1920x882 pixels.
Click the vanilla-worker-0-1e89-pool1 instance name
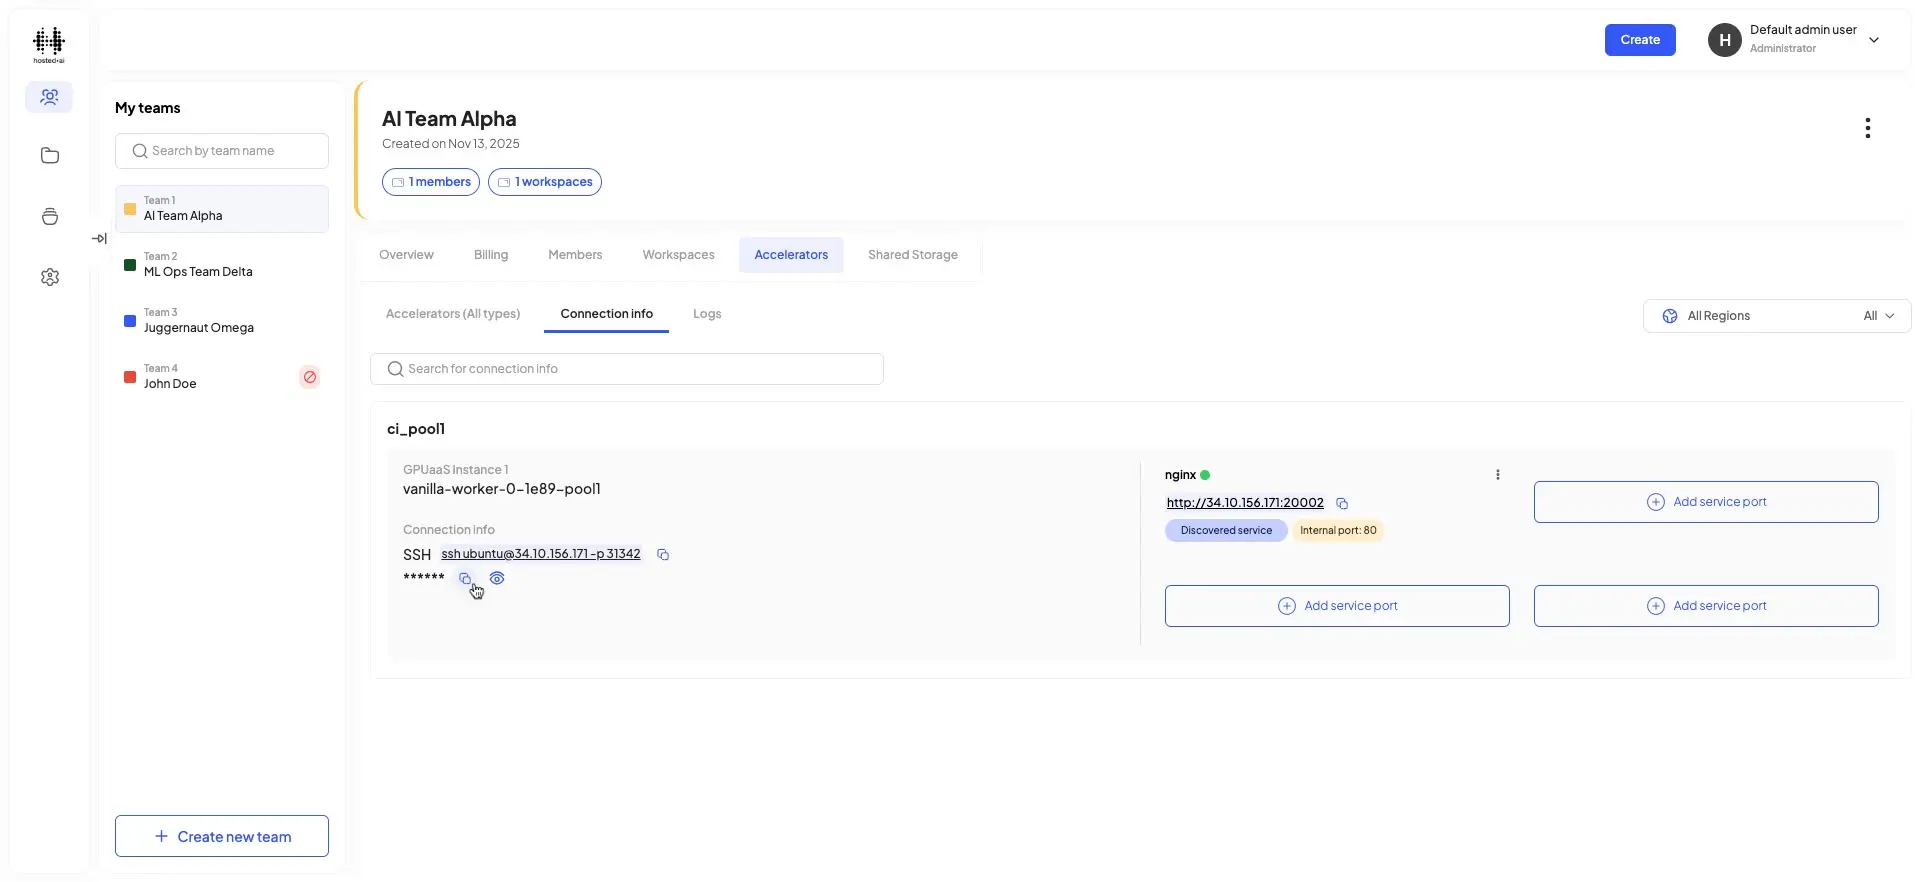coord(502,490)
